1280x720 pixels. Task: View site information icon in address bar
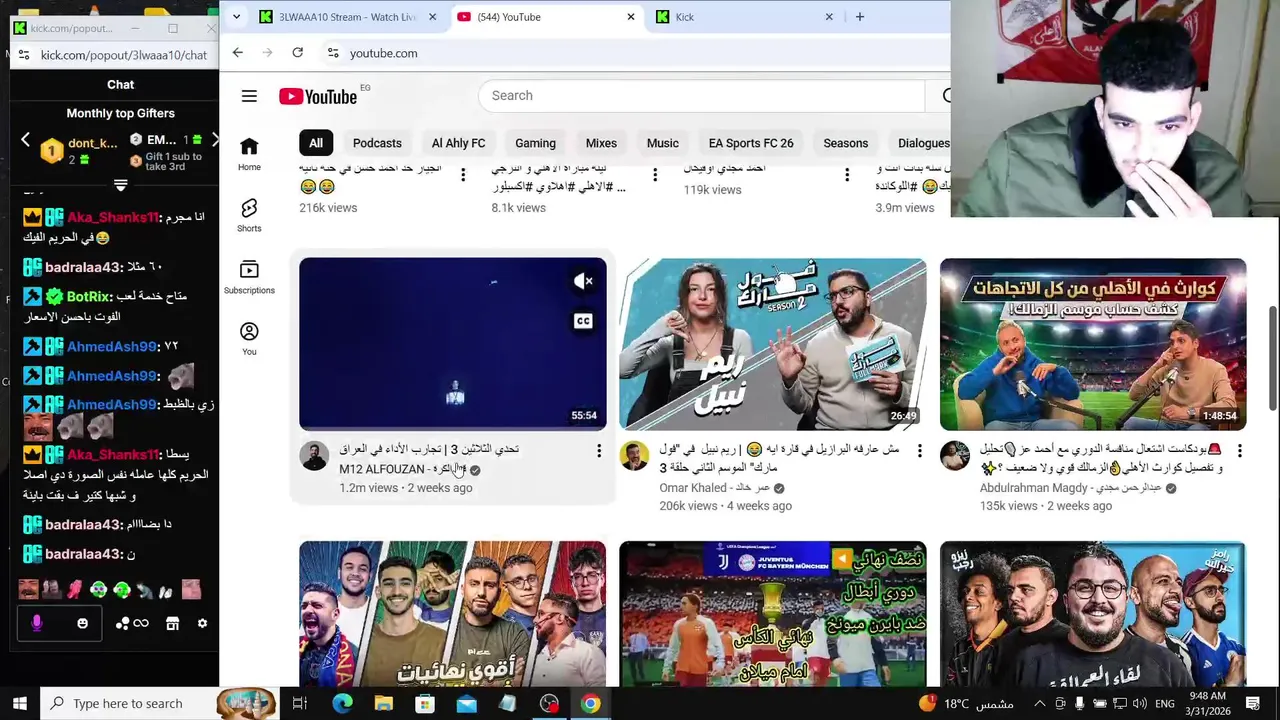point(333,53)
